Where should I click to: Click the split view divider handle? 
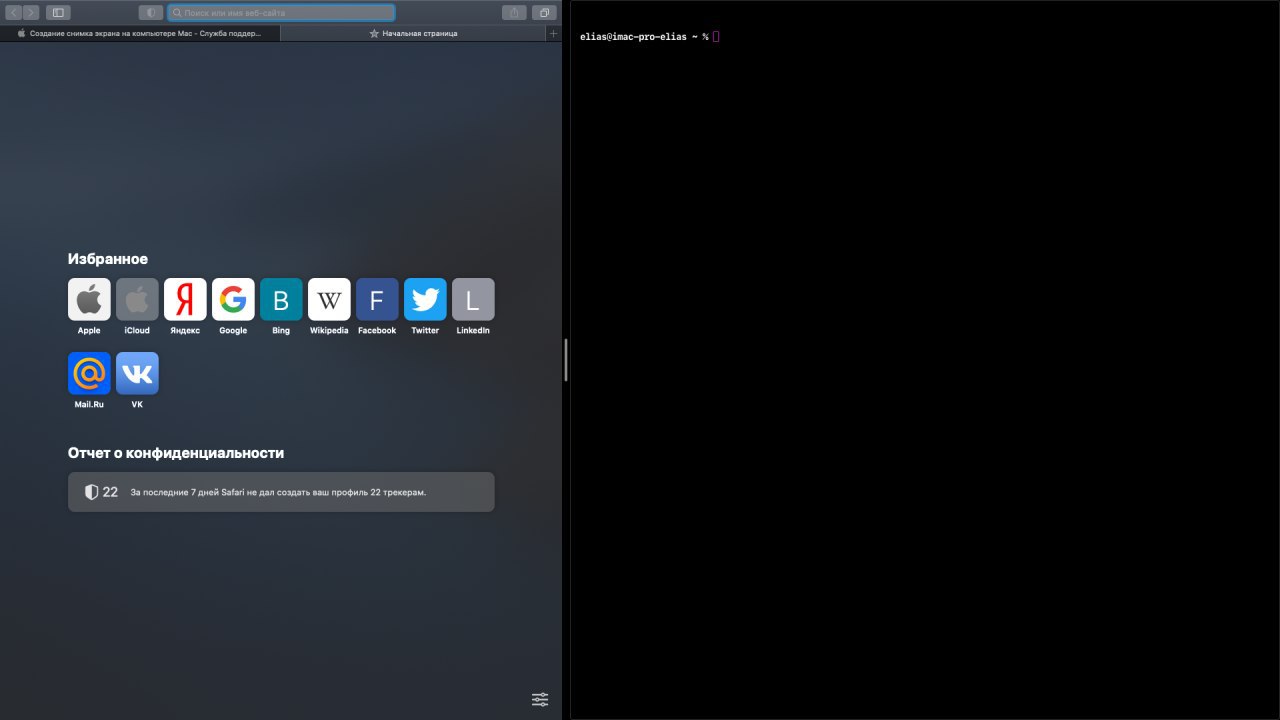click(566, 360)
